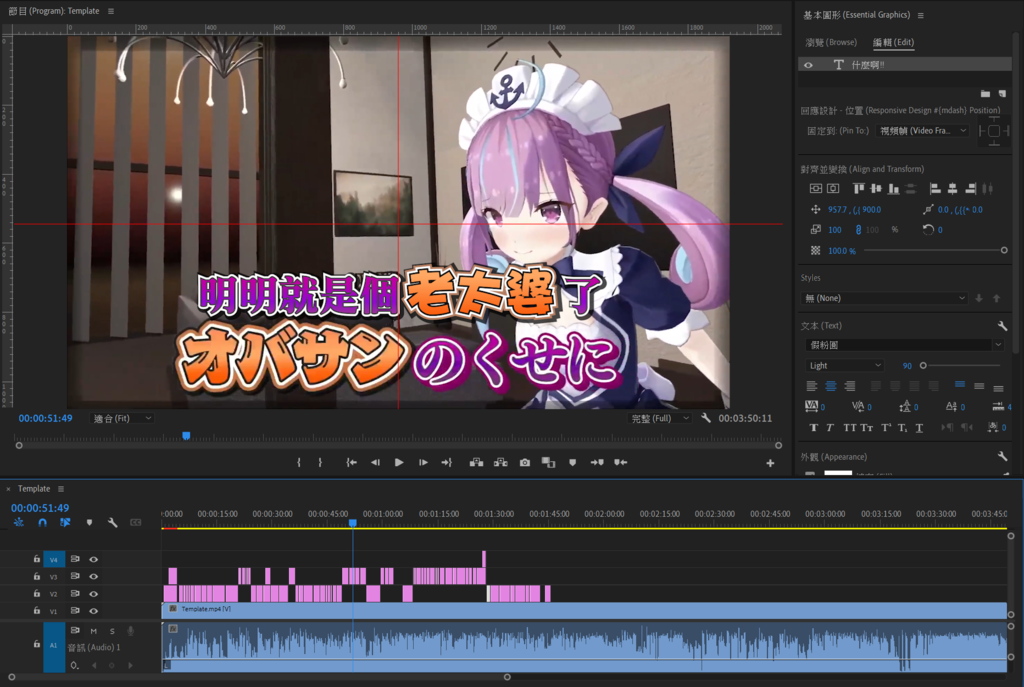This screenshot has width=1024, height=687.
Task: Click the white fill color swatch
Action: coord(838,473)
